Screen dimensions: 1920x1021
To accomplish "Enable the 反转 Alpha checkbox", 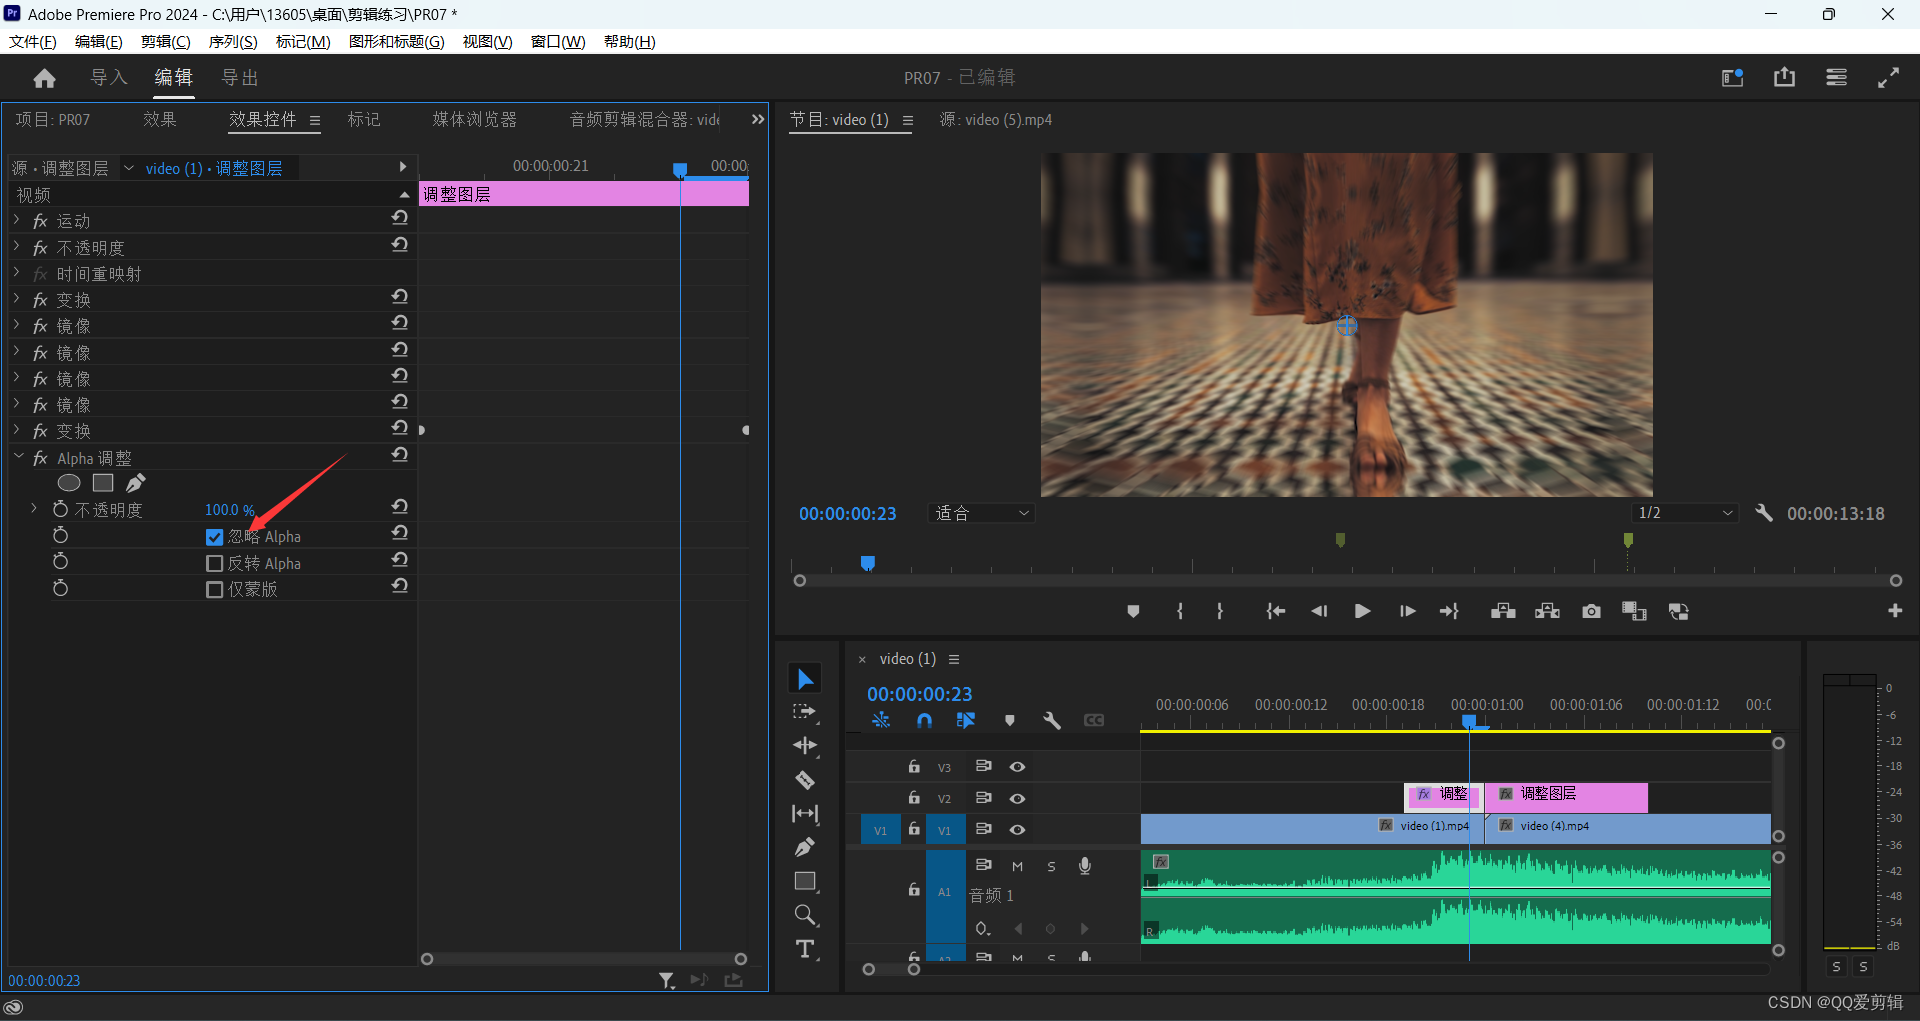I will coord(214,564).
